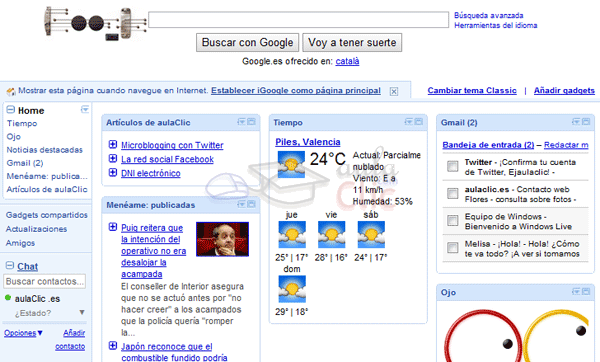The width and height of the screenshot is (600, 362).
Task: Open the Puig news thumbnail image
Action: click(x=222, y=239)
